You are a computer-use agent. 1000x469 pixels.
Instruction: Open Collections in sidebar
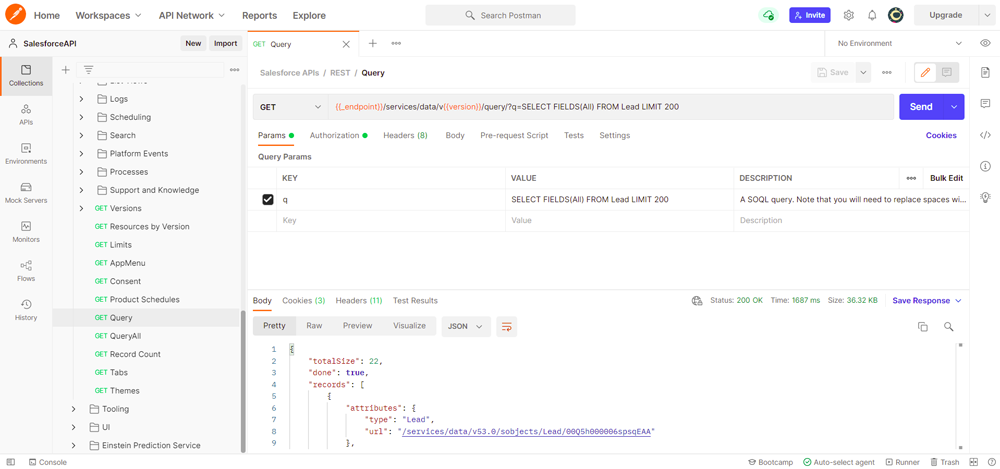tap(26, 76)
